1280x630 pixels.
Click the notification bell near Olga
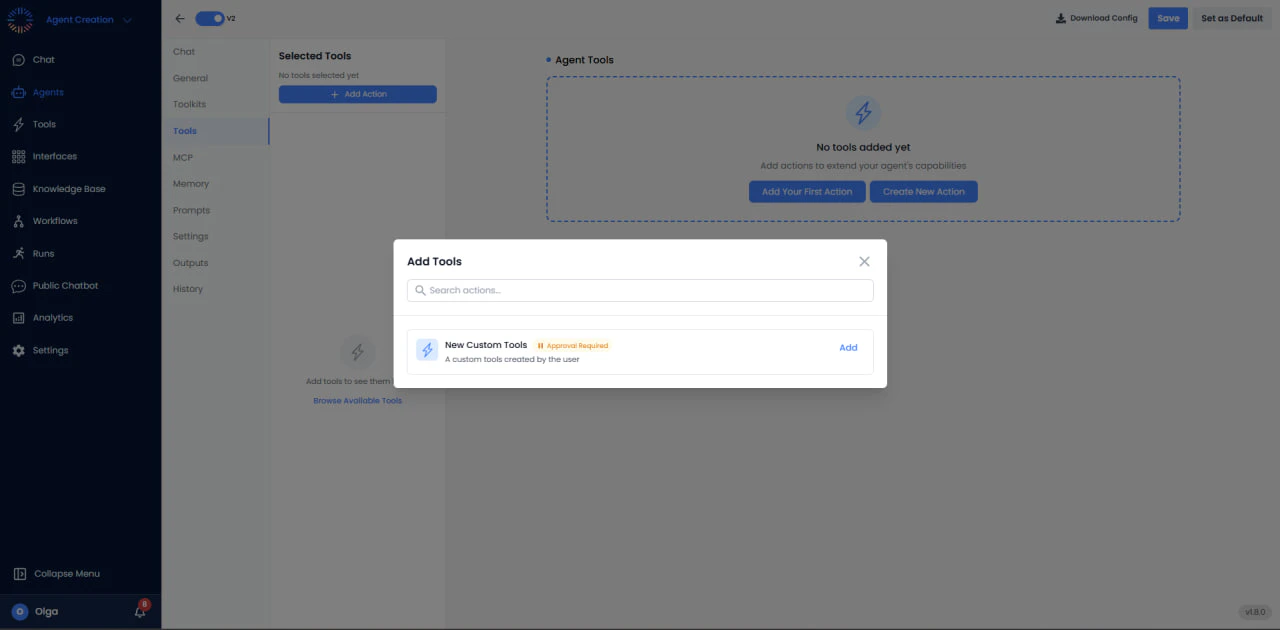pyautogui.click(x=140, y=611)
